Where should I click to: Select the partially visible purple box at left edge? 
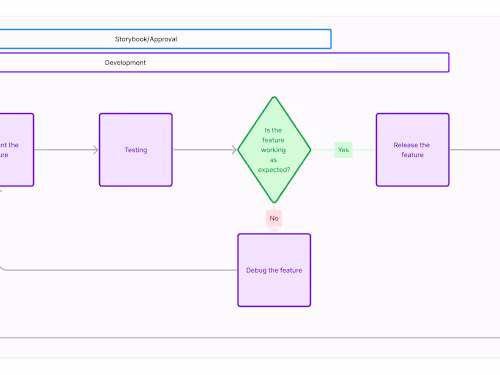coord(17,150)
